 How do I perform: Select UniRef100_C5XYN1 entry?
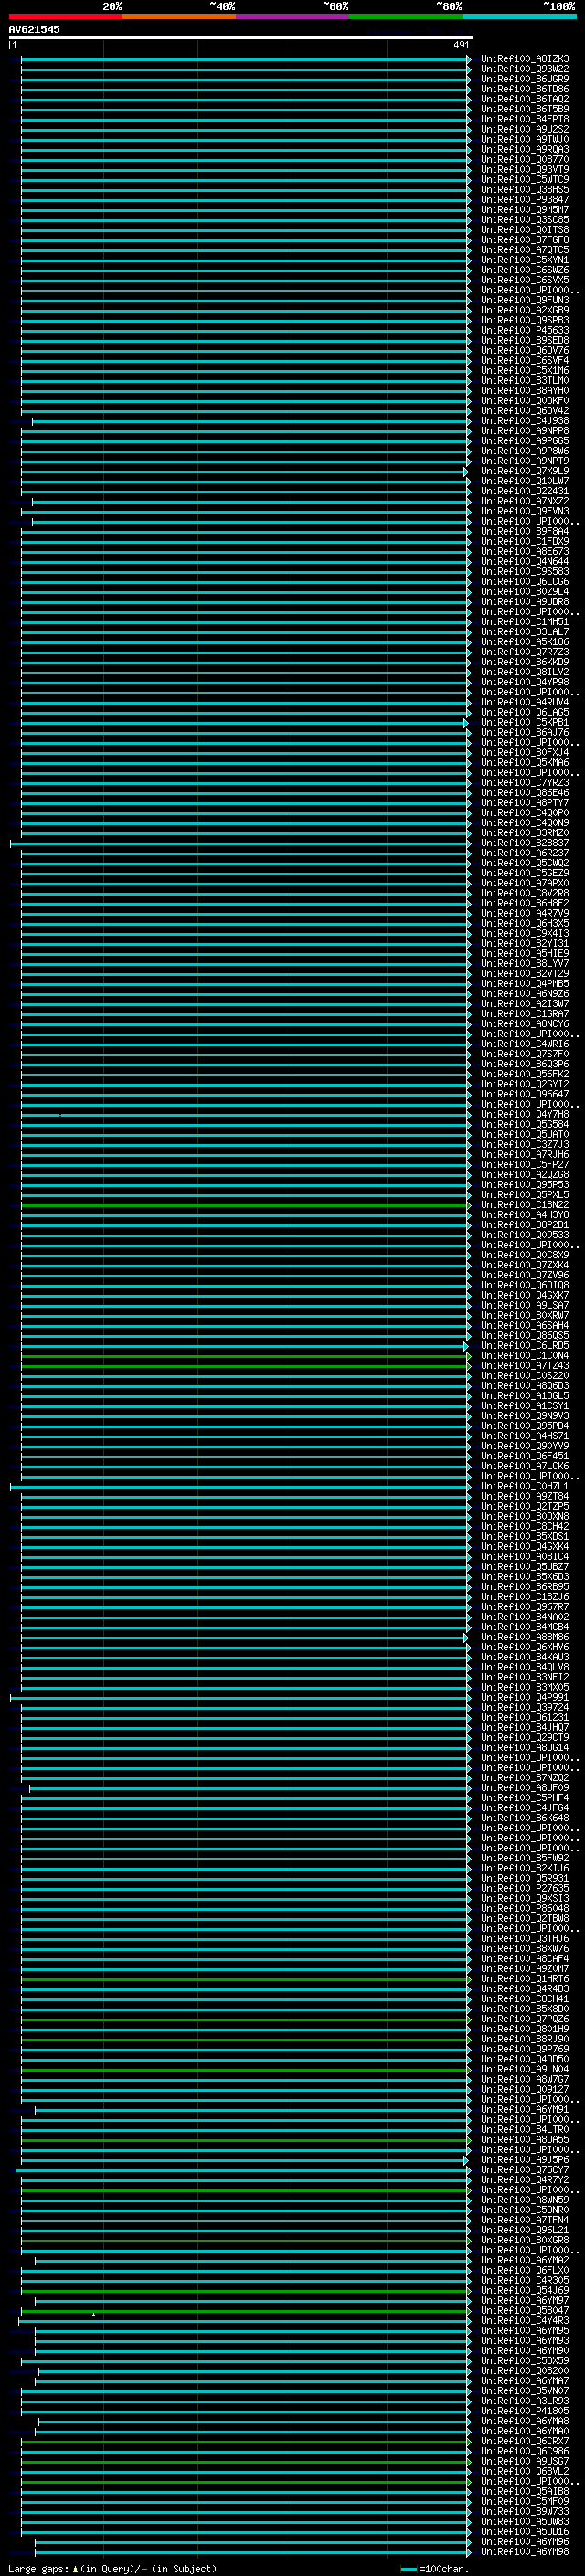[x=525, y=260]
